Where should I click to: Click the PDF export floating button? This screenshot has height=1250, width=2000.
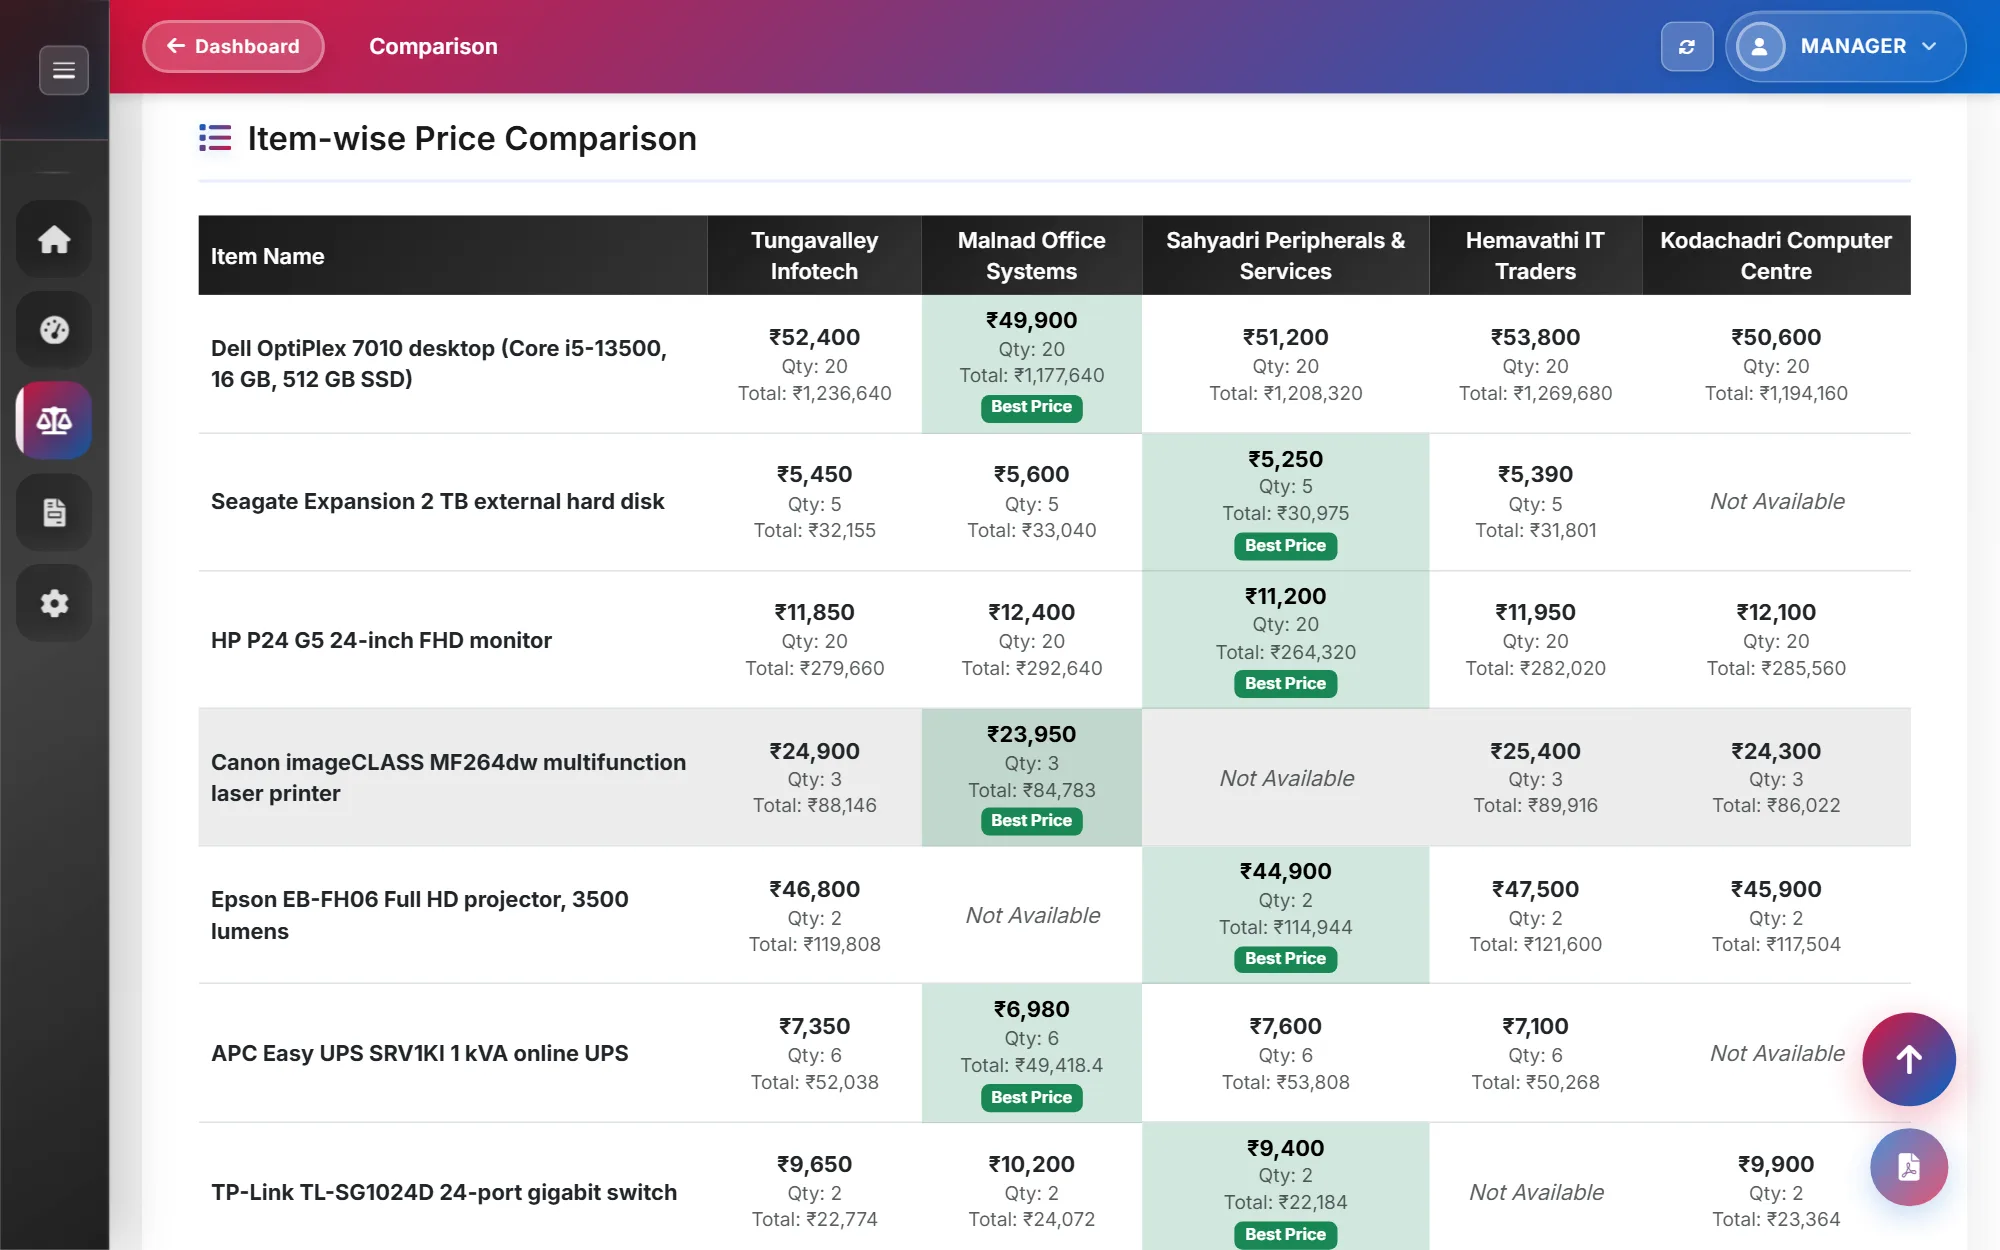(1909, 1167)
